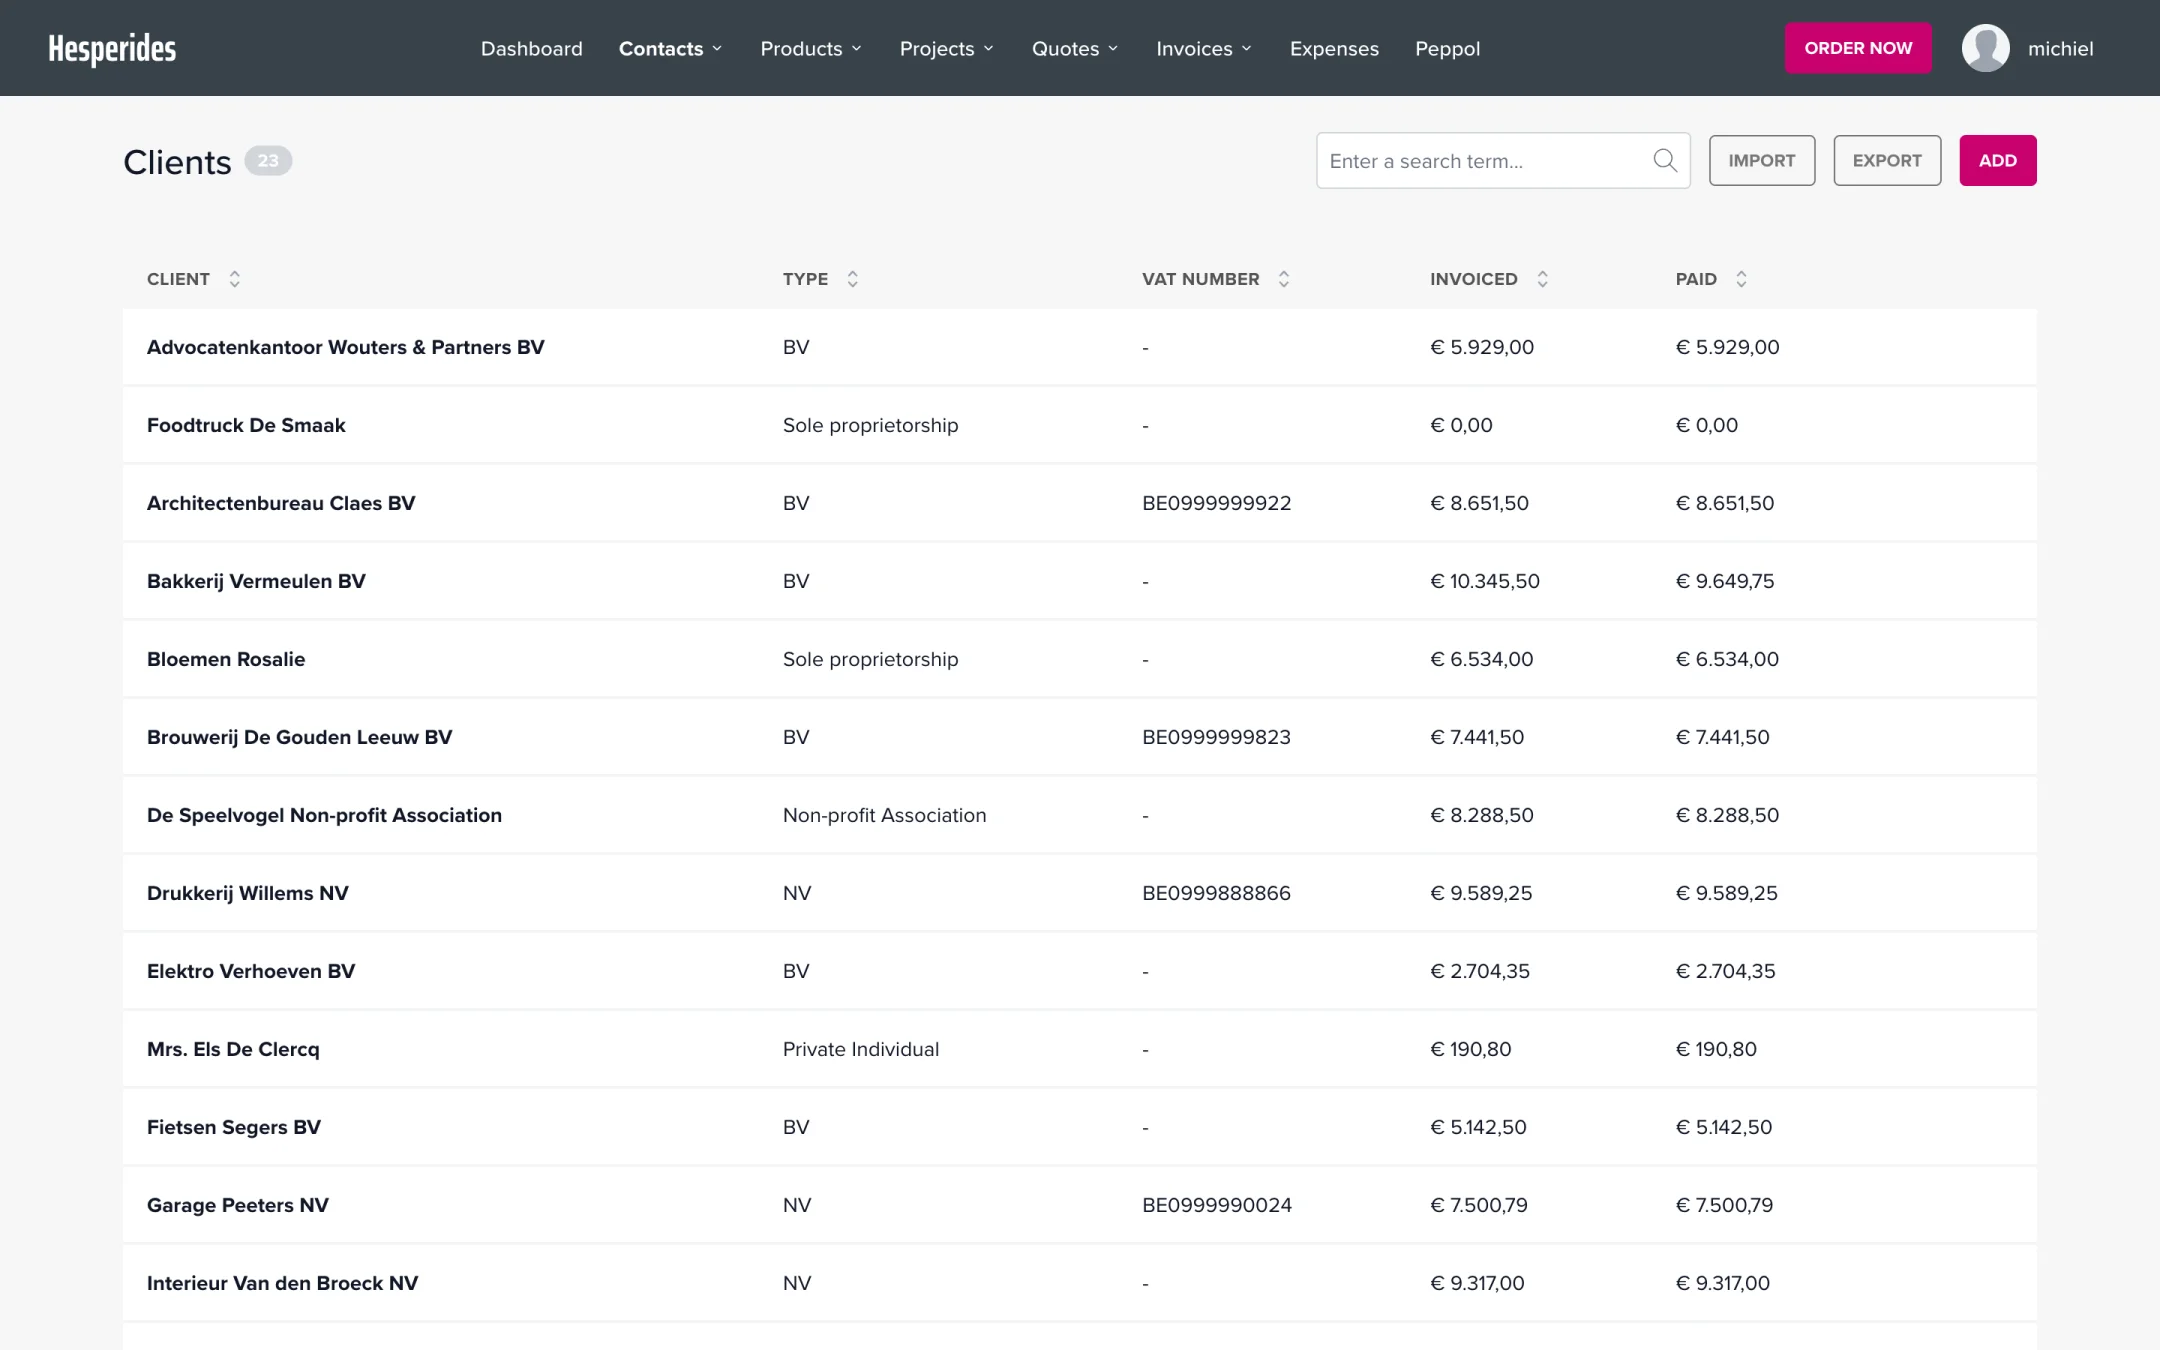This screenshot has width=2160, height=1350.
Task: Sort by TYPE column arrows
Action: pyautogui.click(x=852, y=279)
